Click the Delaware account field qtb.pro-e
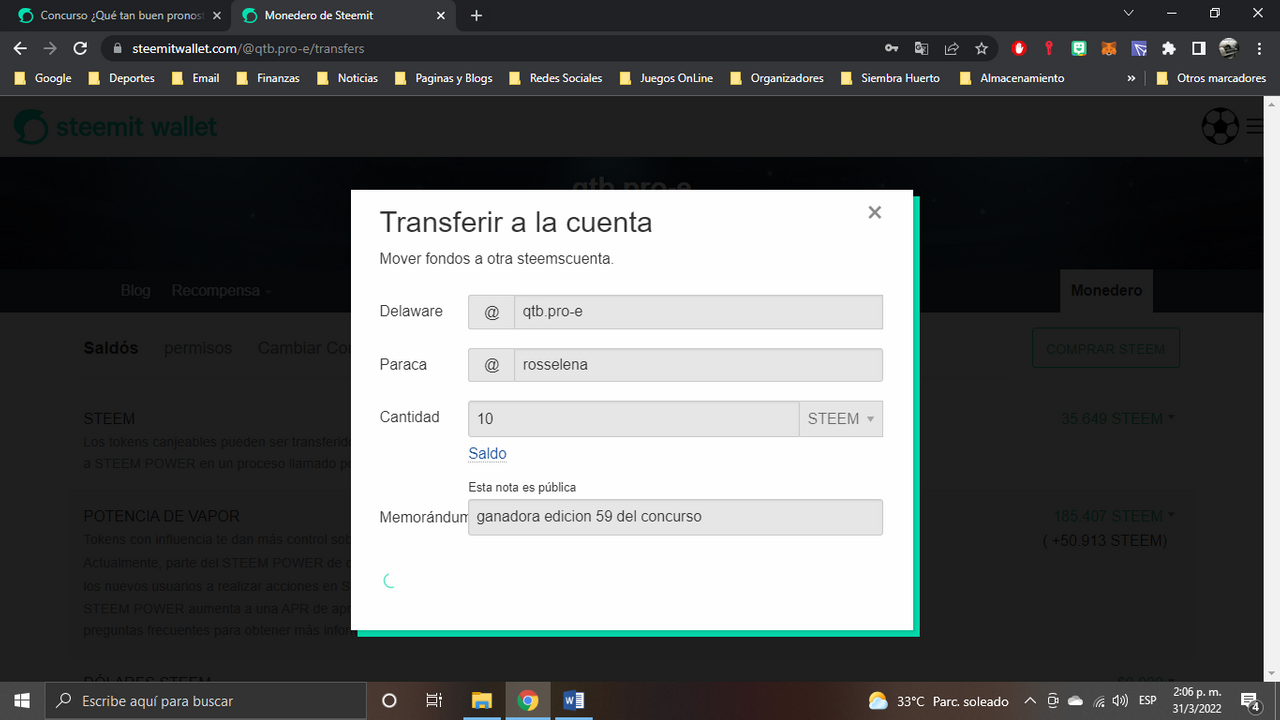Viewport: 1280px width, 720px height. [698, 311]
